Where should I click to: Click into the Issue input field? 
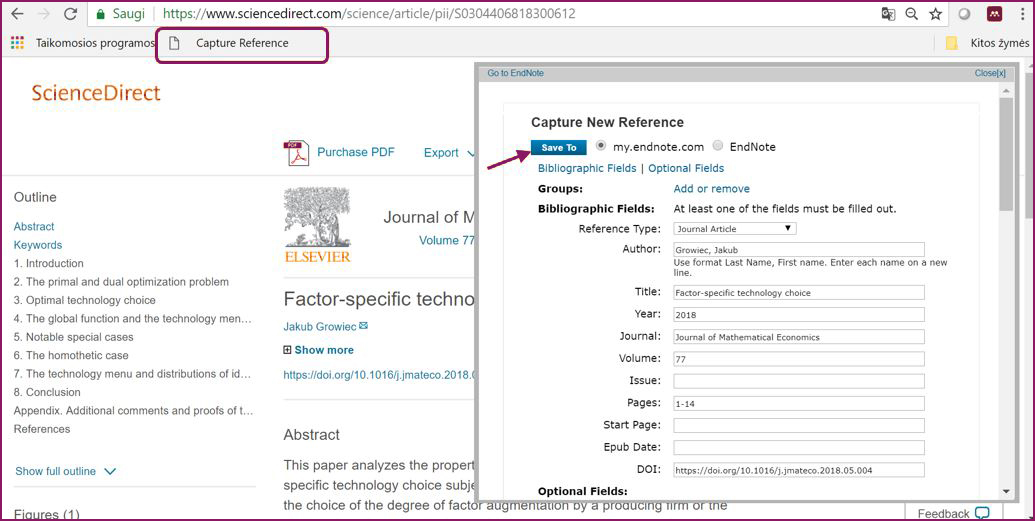[798, 381]
